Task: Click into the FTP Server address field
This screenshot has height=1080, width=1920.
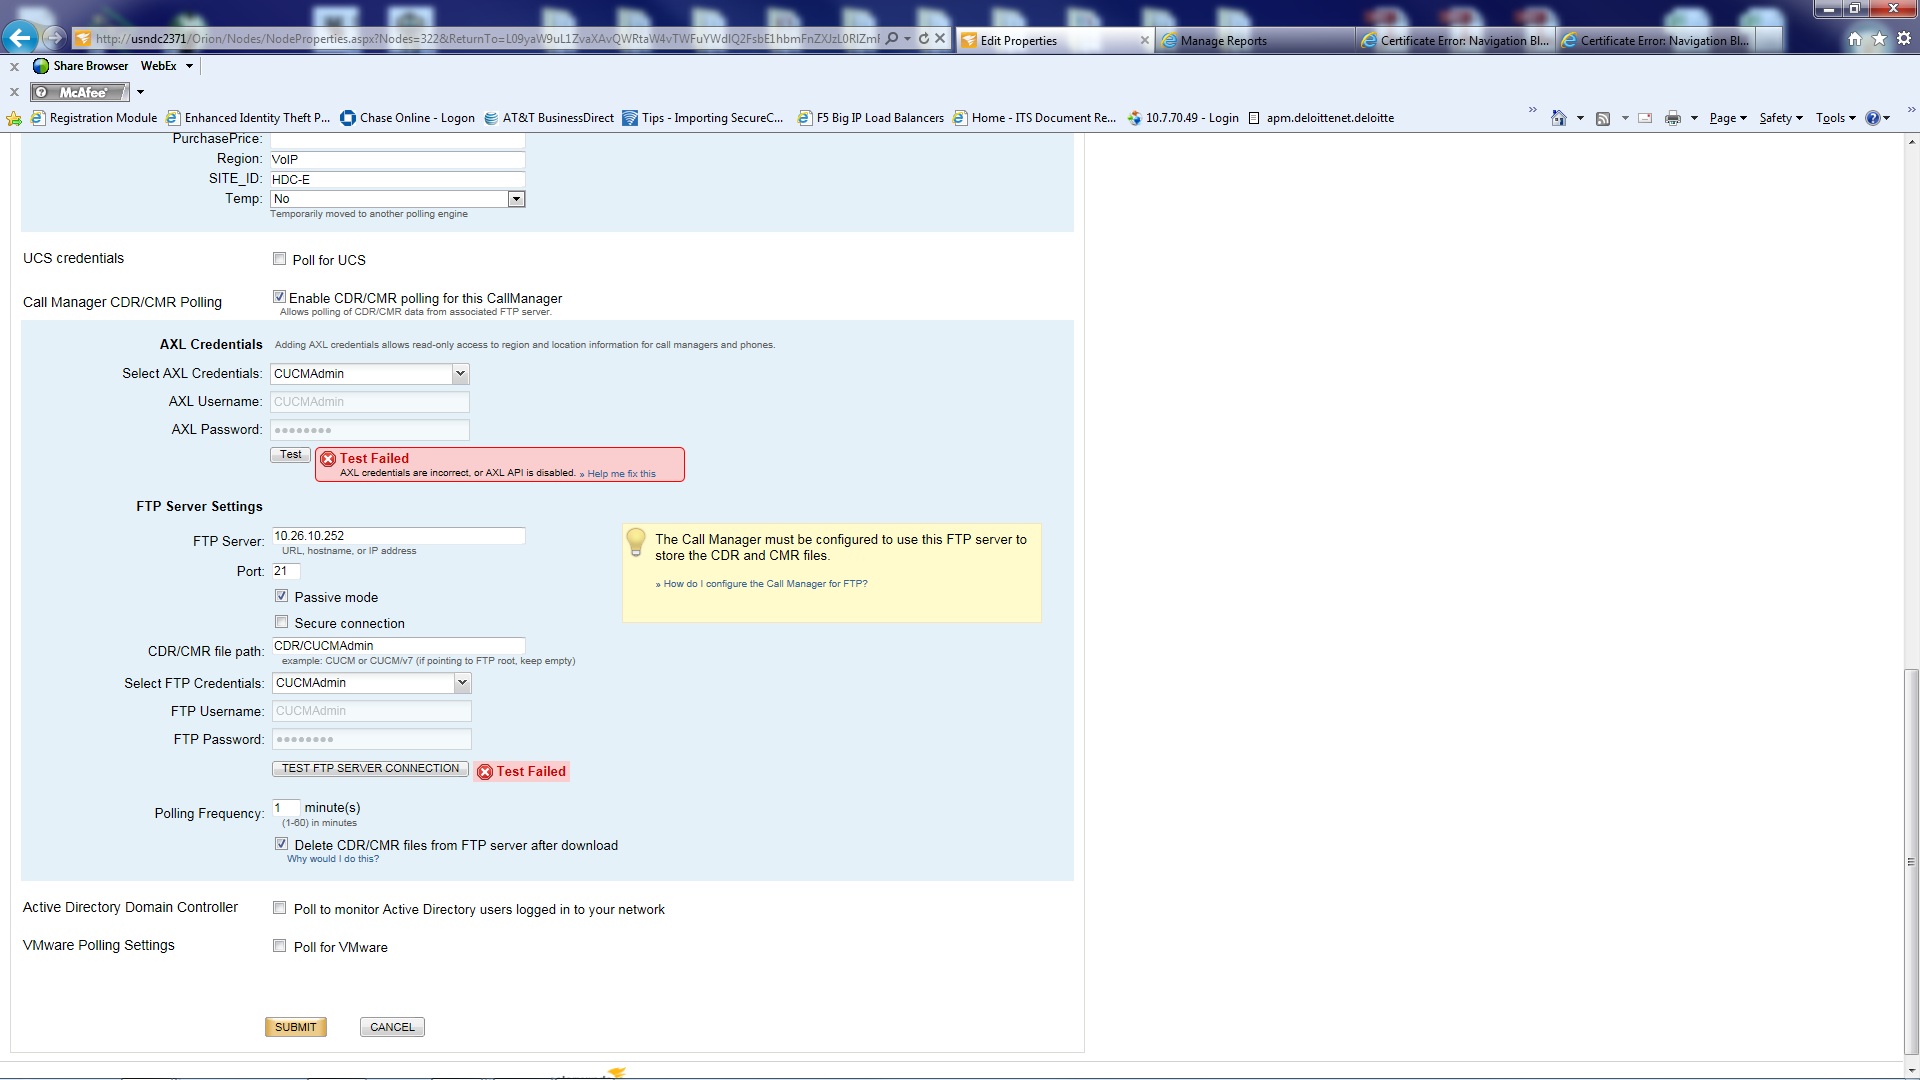Action: [398, 536]
